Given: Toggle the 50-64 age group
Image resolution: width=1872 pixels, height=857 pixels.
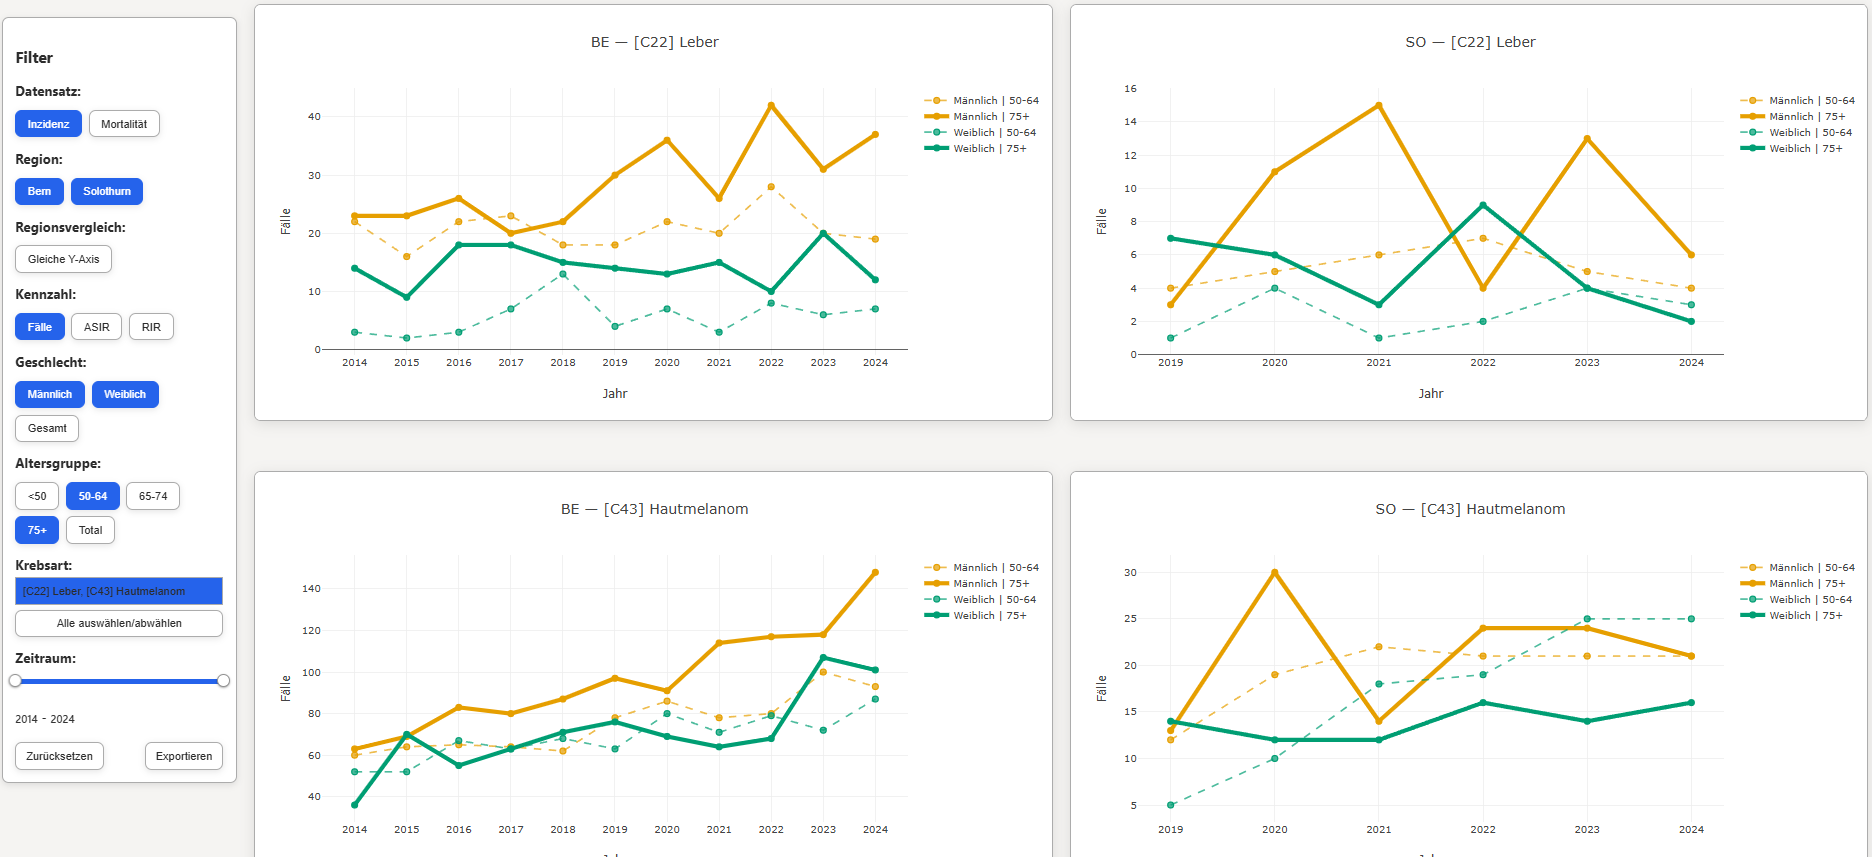Looking at the screenshot, I should point(93,496).
